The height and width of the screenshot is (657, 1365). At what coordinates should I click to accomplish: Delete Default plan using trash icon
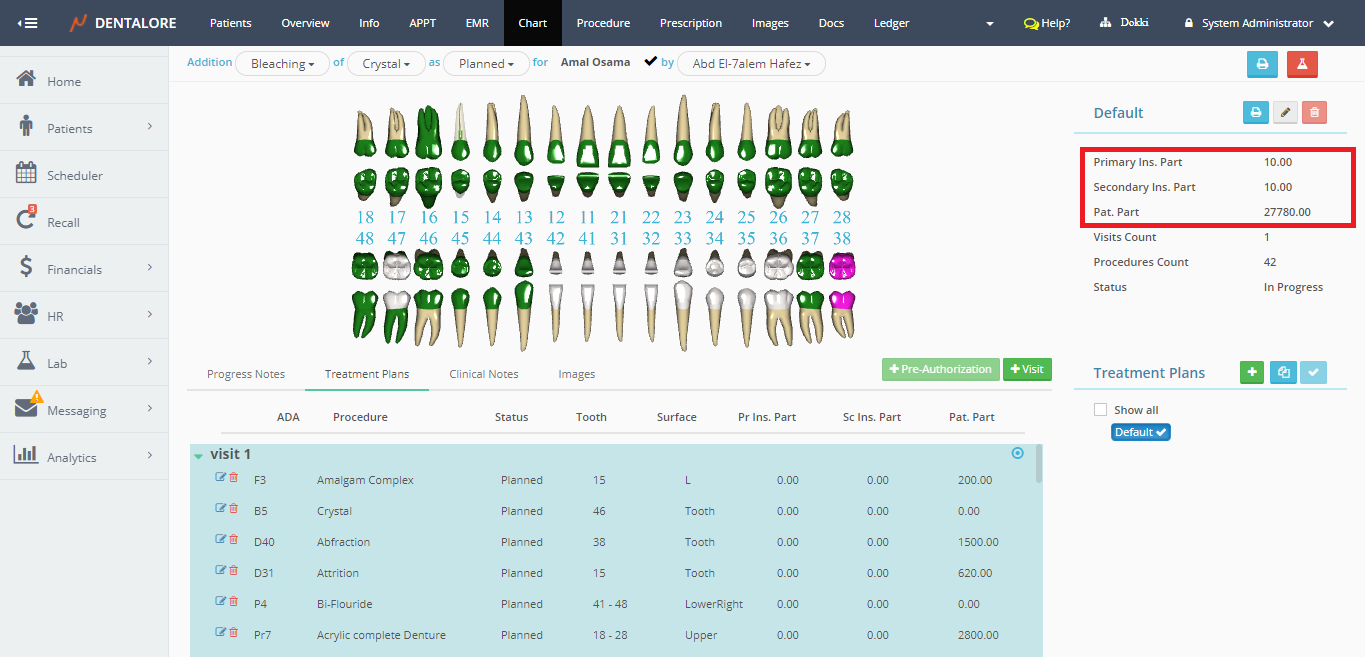(1315, 113)
